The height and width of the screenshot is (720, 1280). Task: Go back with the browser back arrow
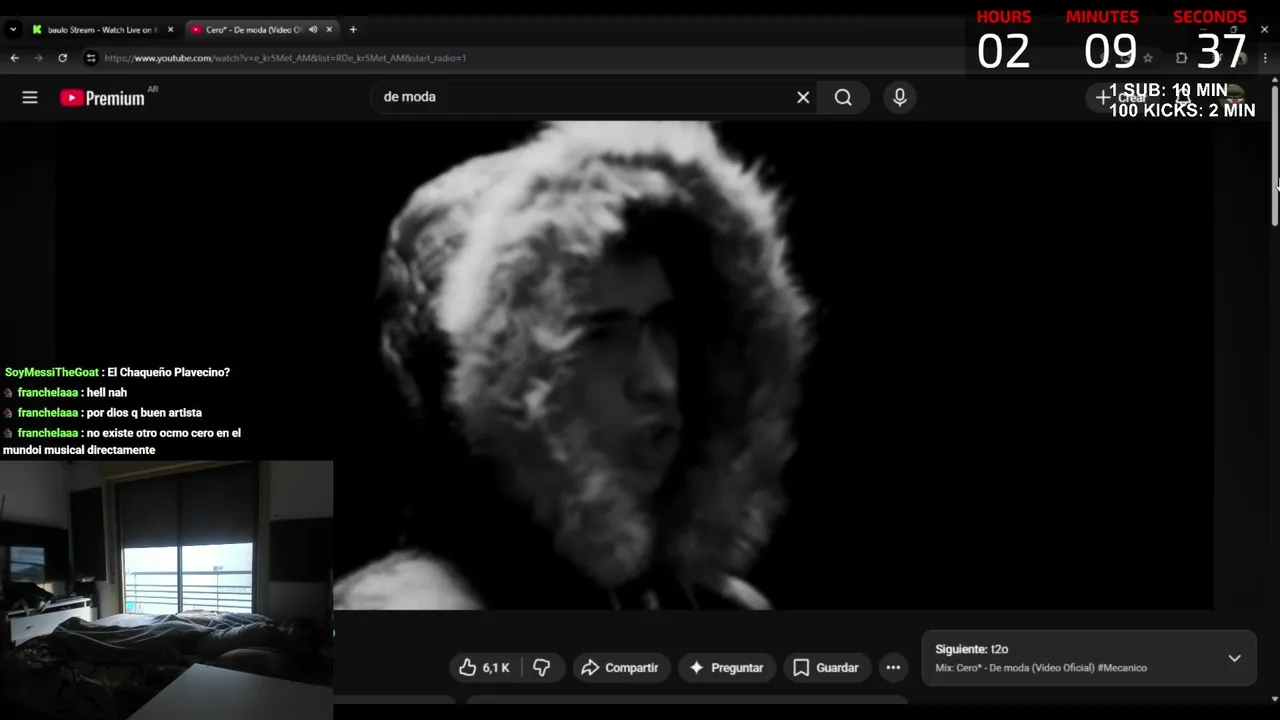pyautogui.click(x=14, y=58)
